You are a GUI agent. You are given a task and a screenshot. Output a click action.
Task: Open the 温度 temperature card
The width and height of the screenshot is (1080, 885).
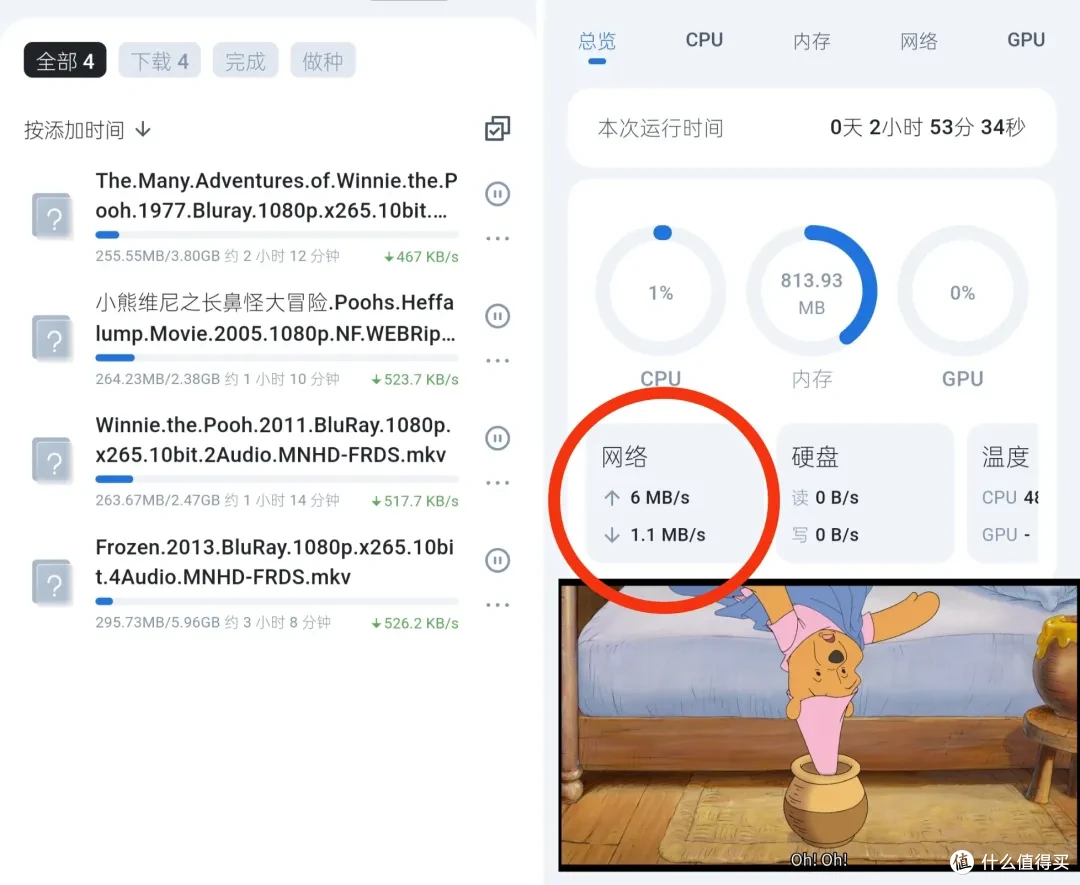point(1003,493)
